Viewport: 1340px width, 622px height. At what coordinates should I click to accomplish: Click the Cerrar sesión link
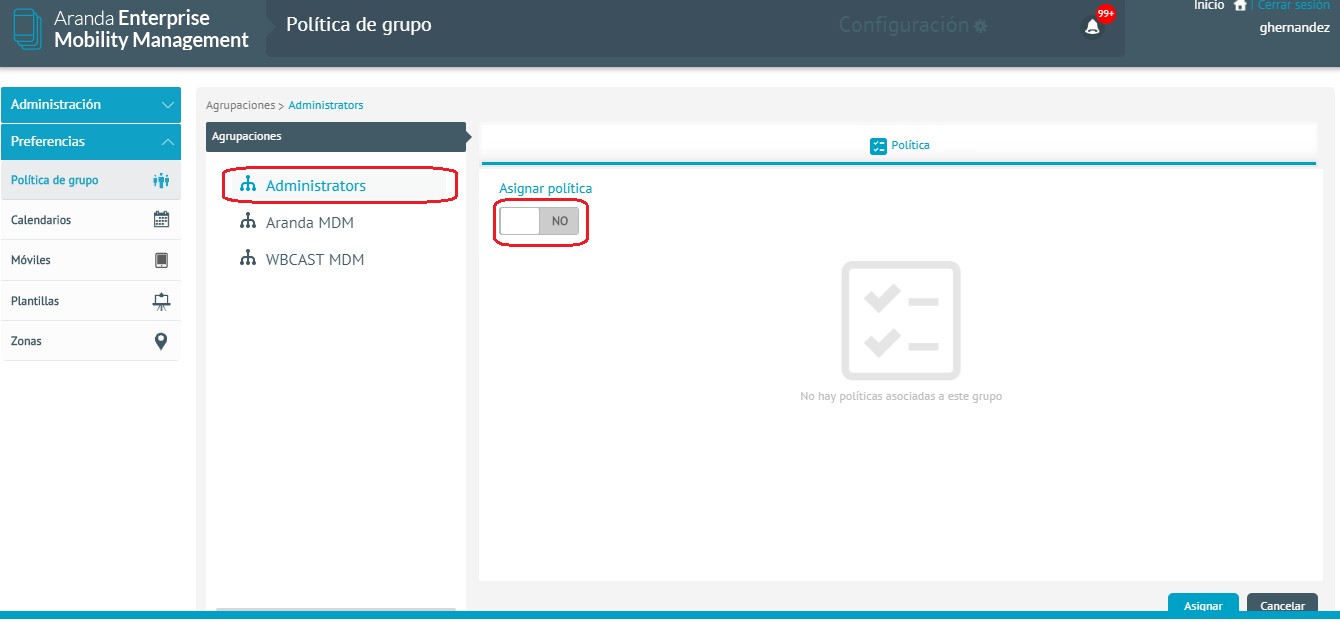click(x=1293, y=5)
